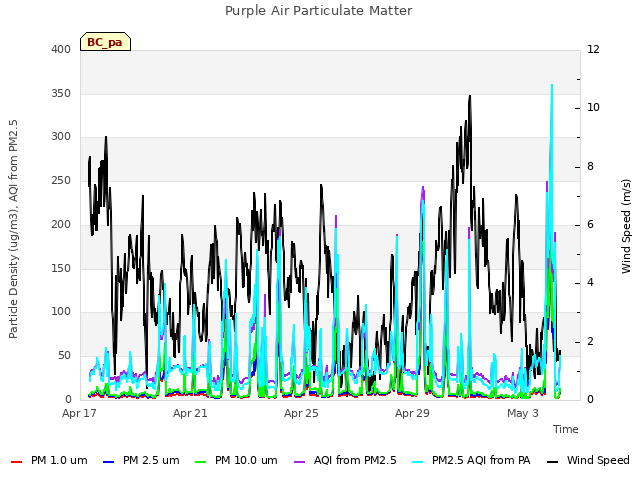This screenshot has height=480, width=640.
Task: Click the Apr 21 x-axis tick label
Action: point(190,413)
